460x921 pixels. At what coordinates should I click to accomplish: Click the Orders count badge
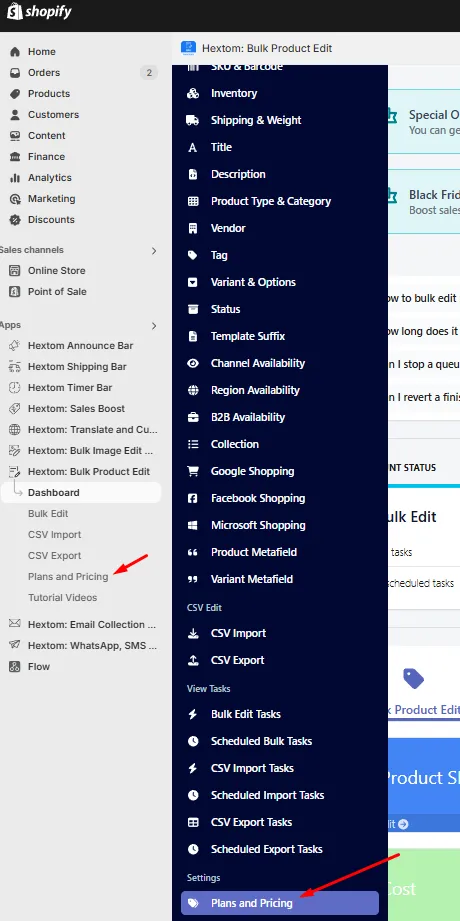149,73
